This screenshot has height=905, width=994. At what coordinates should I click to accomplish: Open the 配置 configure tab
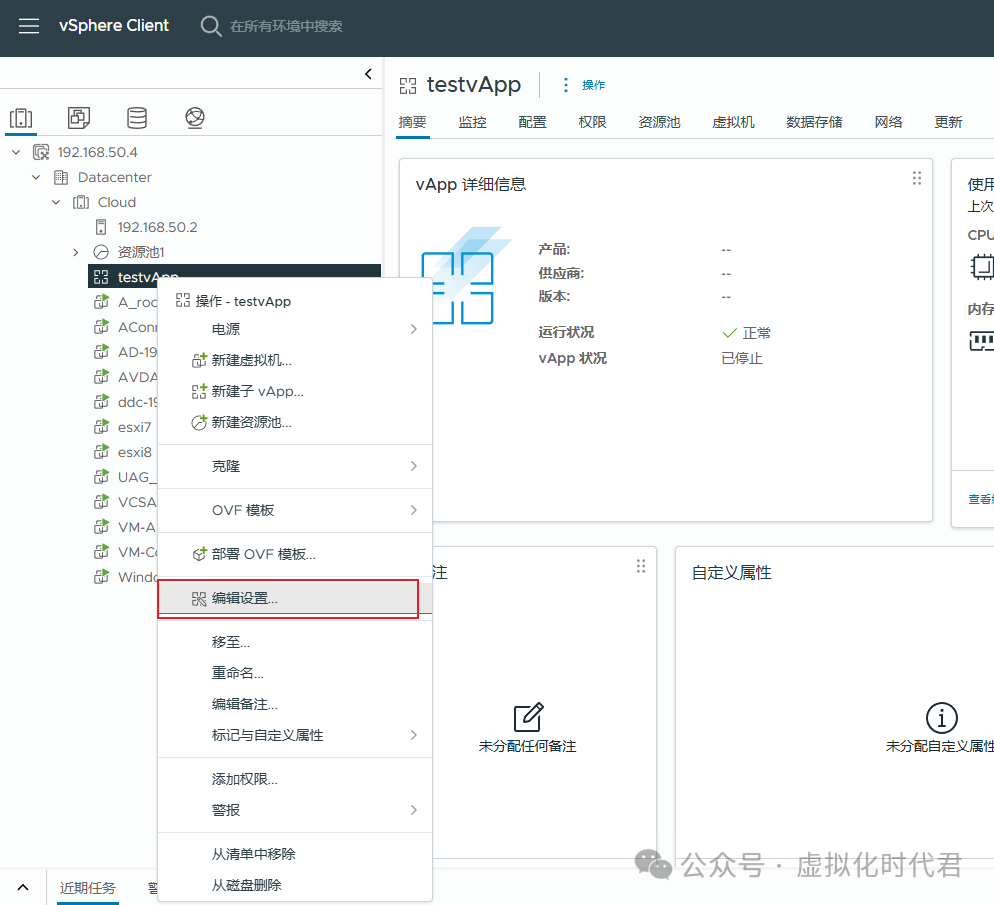tap(532, 122)
